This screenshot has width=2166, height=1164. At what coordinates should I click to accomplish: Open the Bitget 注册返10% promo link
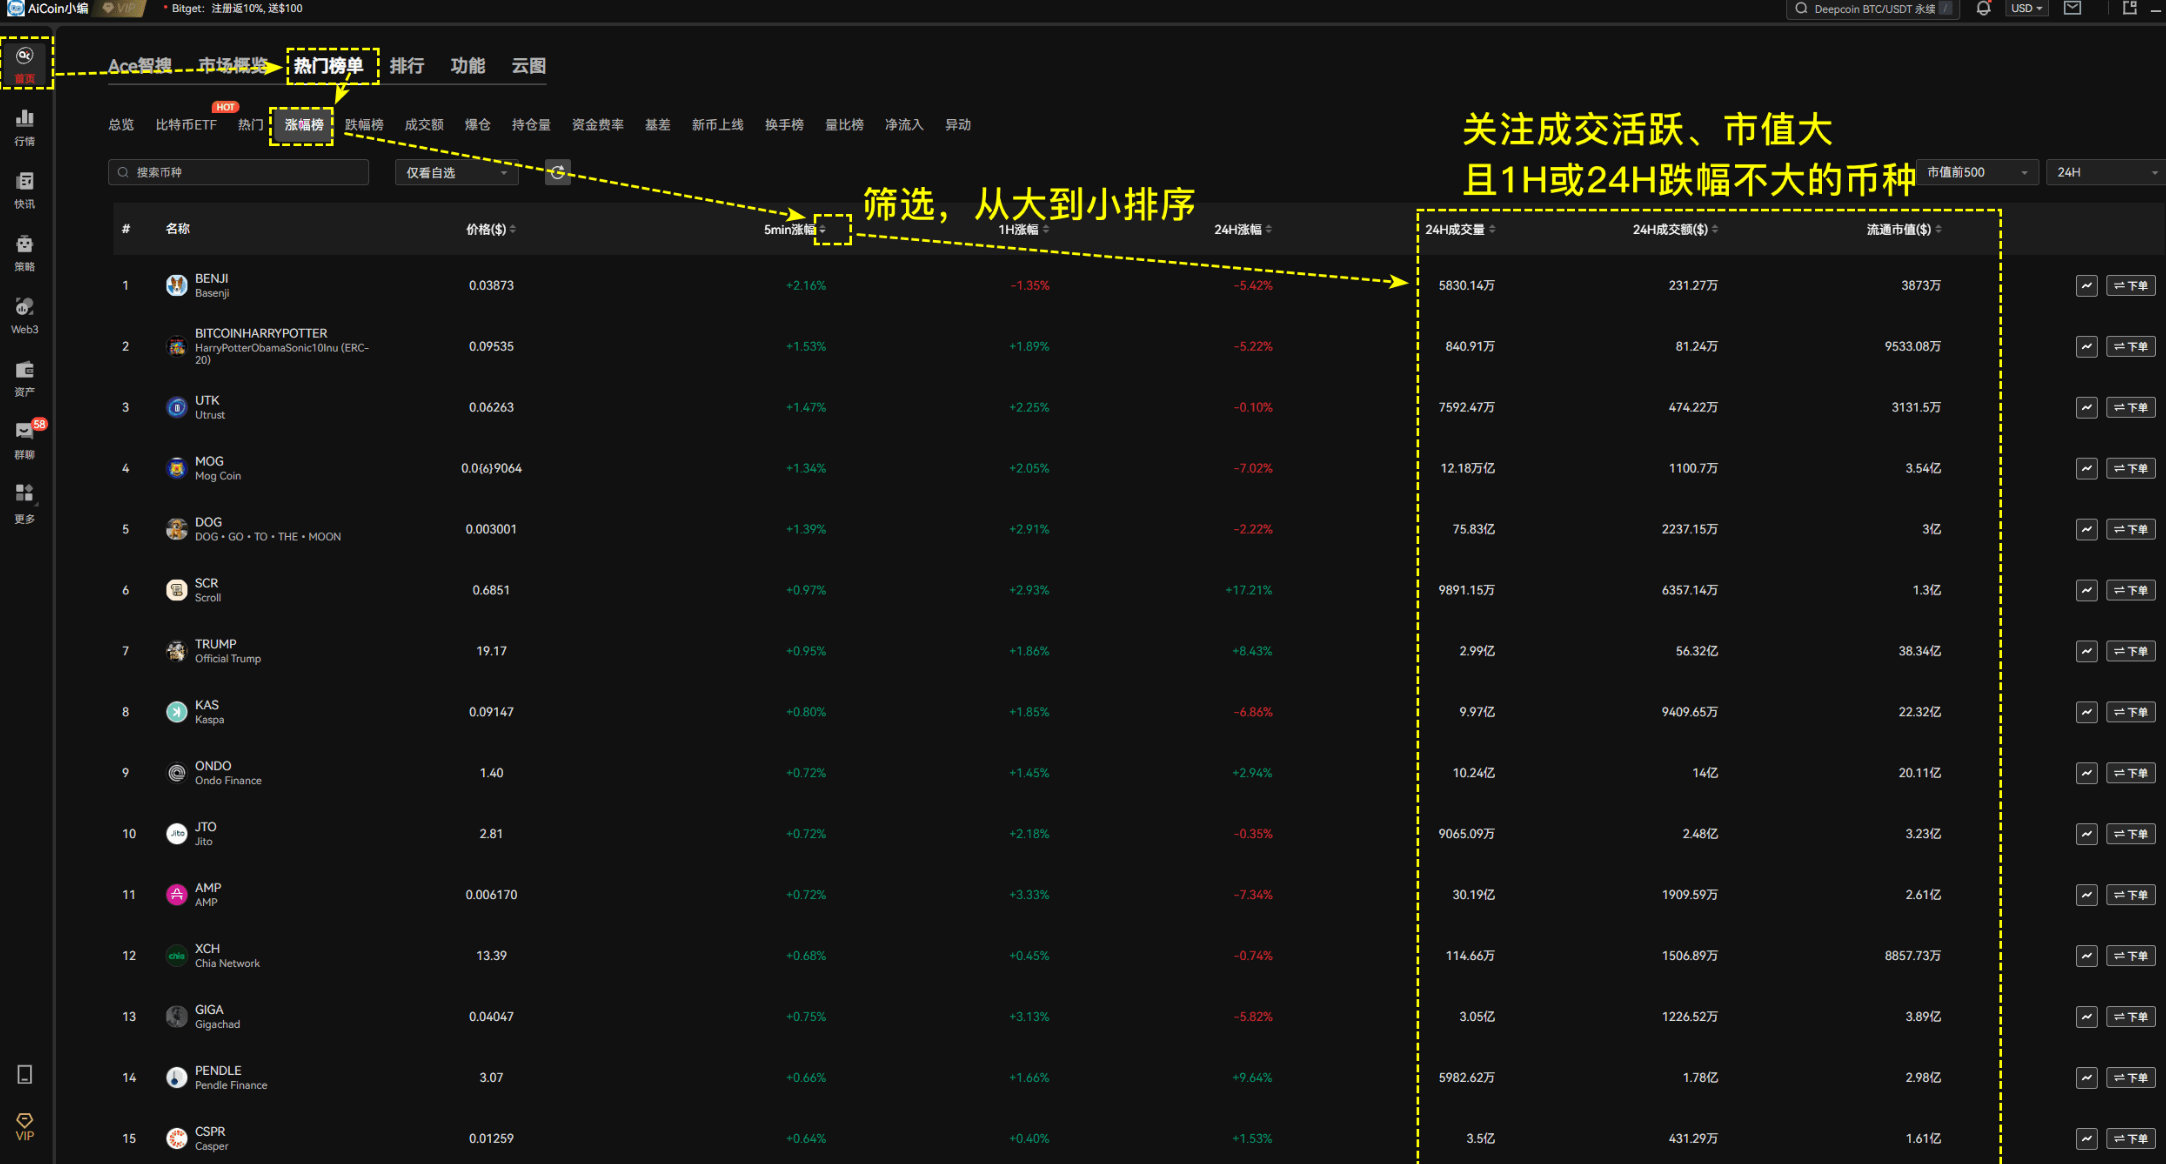[237, 8]
